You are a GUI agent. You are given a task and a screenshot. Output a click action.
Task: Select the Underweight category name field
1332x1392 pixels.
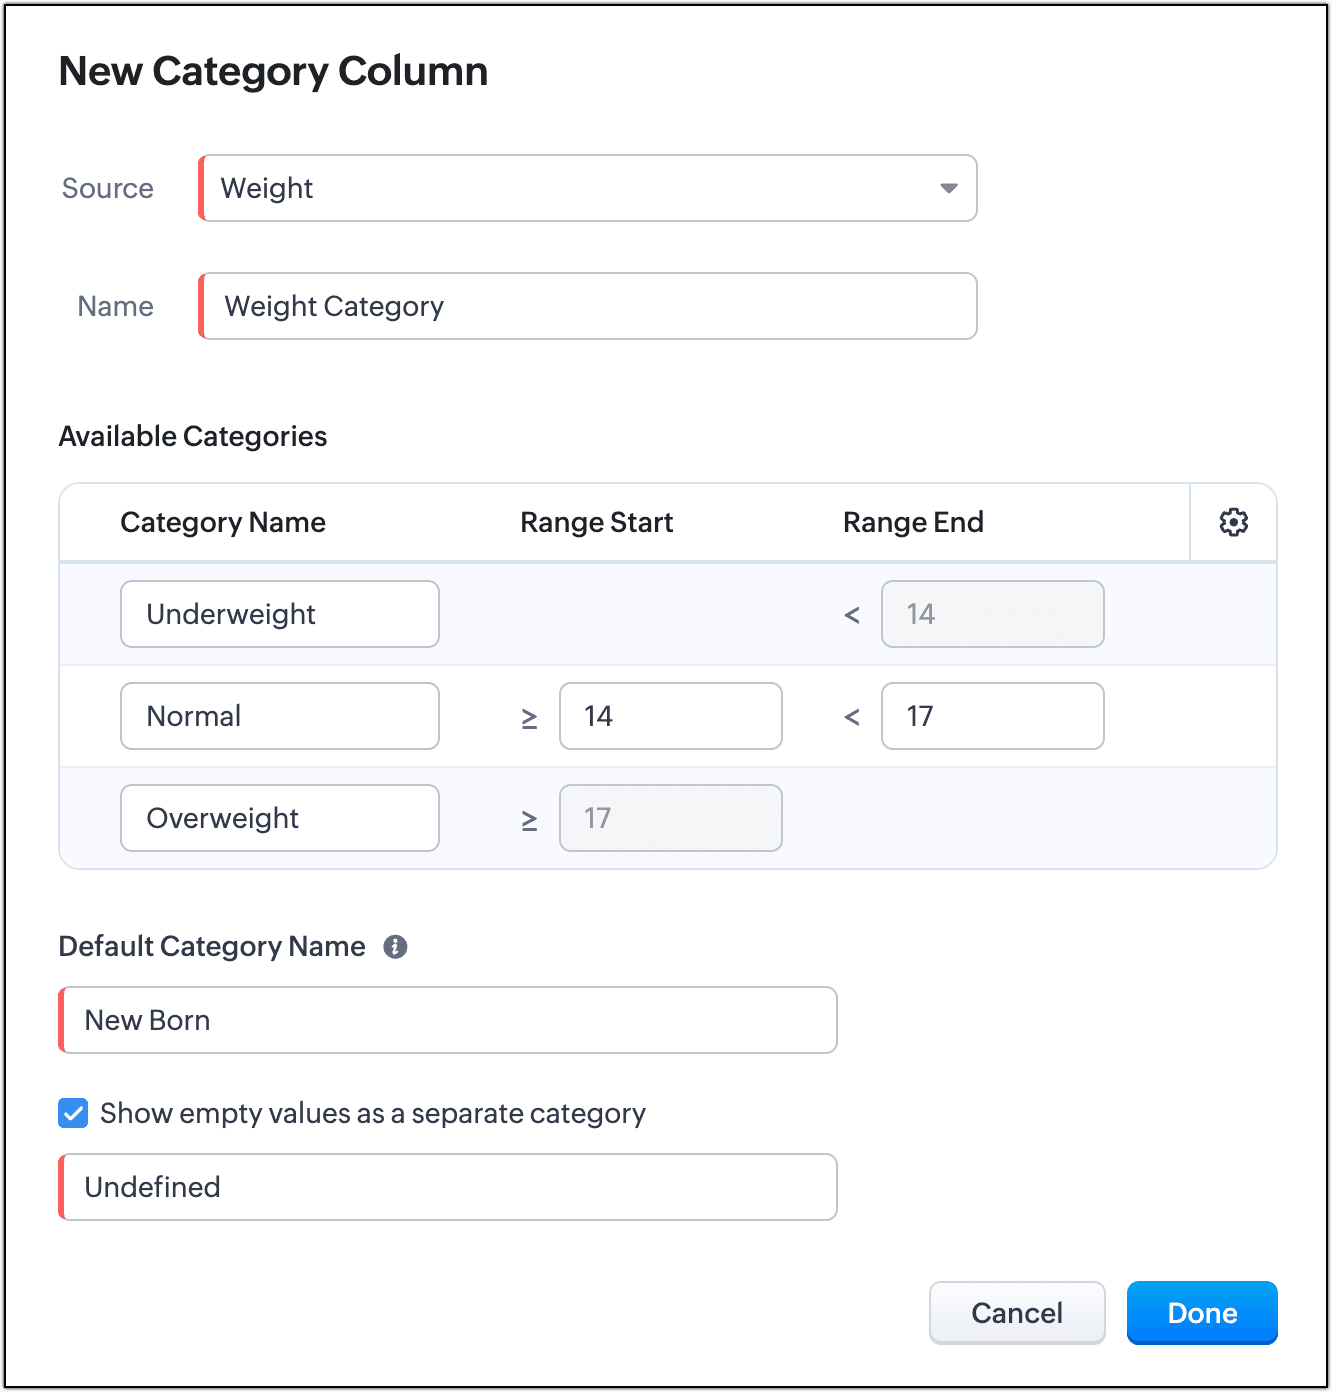point(280,614)
